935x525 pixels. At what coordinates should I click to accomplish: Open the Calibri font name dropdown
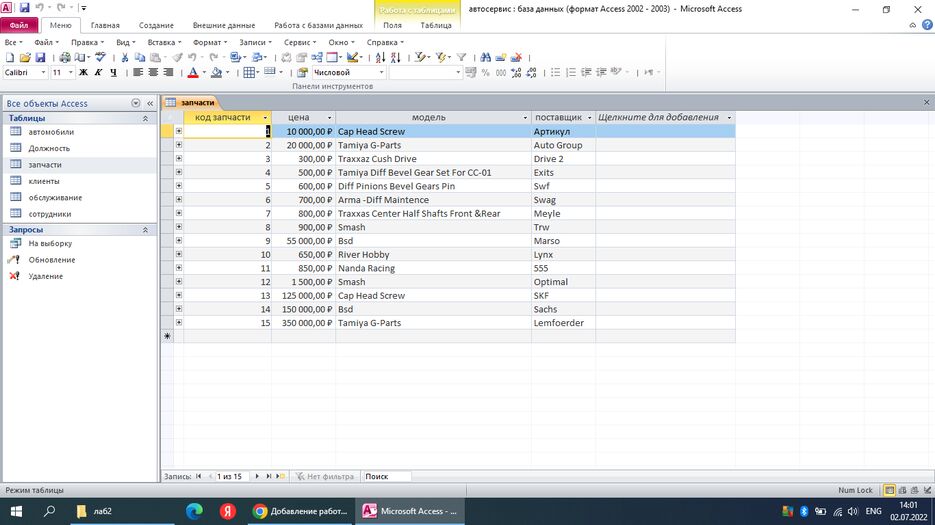pos(43,72)
